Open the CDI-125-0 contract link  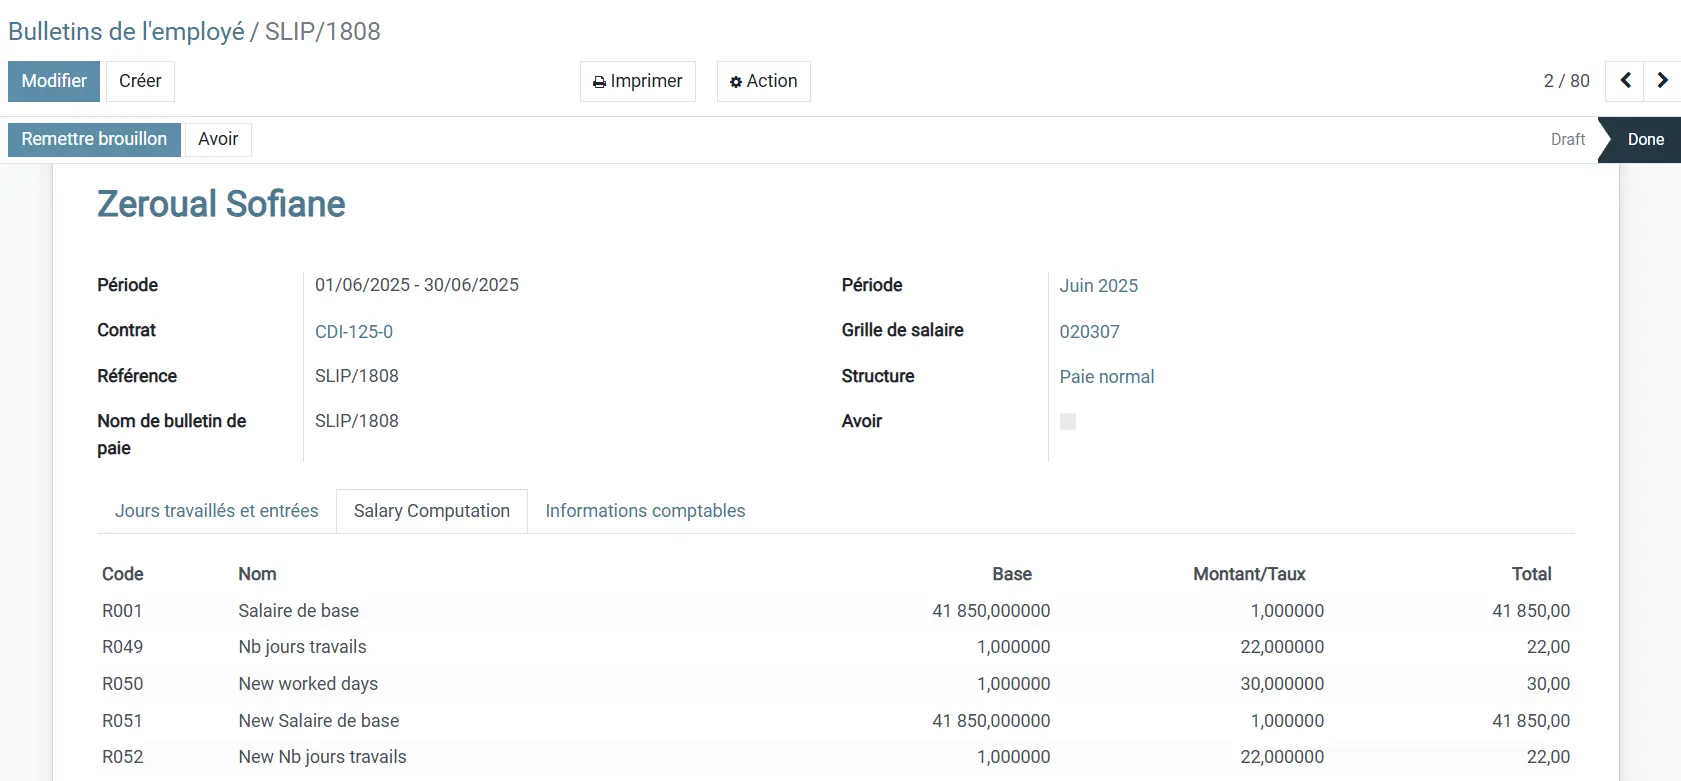(x=354, y=332)
